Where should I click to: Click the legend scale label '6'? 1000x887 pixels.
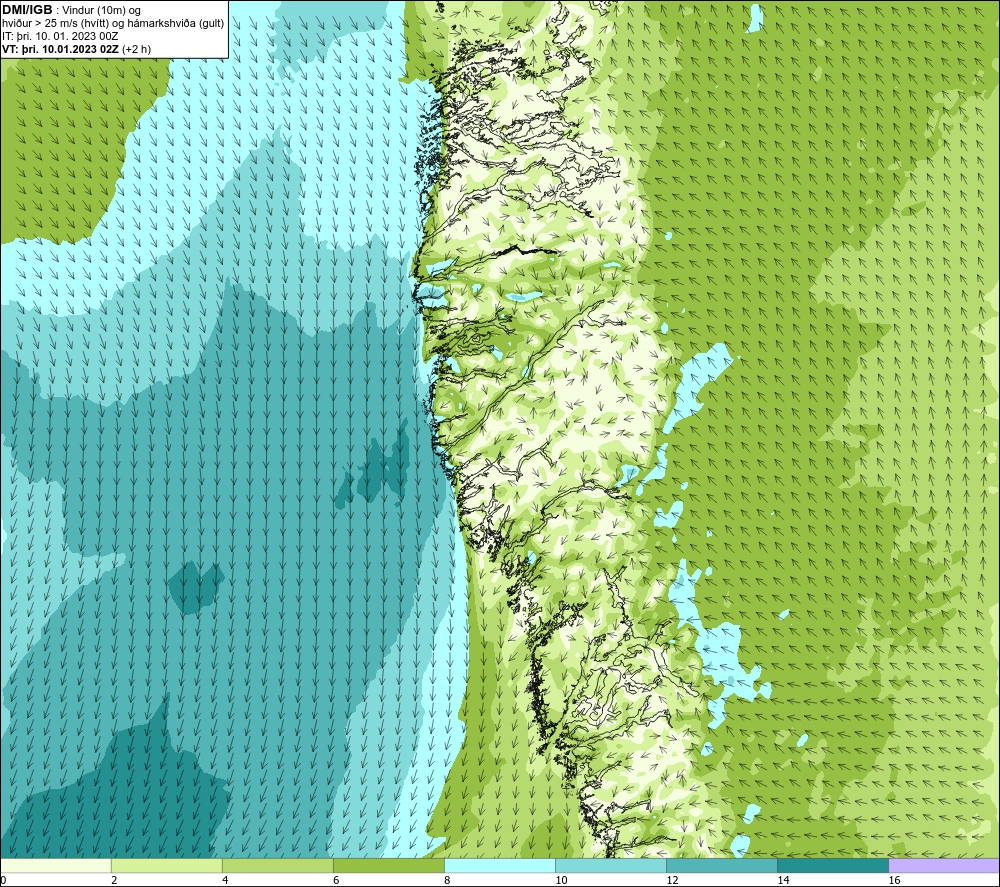pyautogui.click(x=336, y=880)
